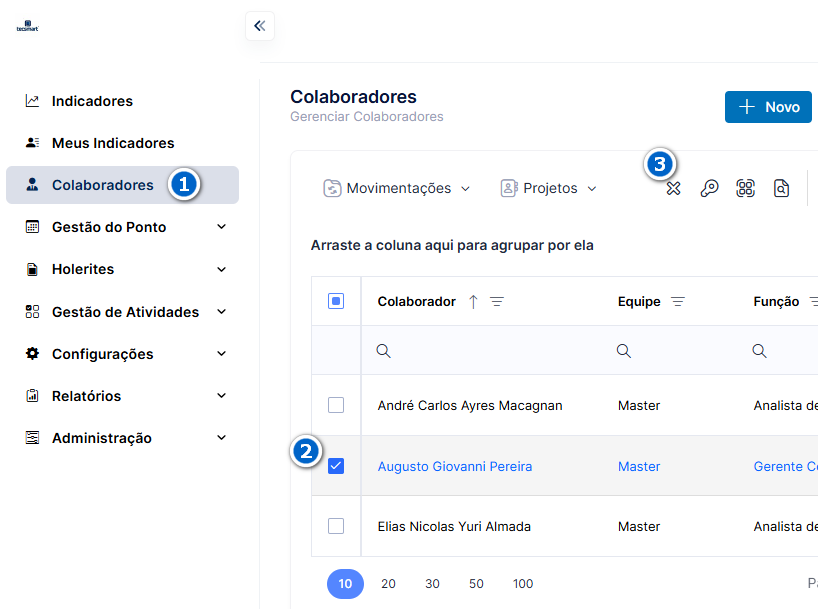
Task: Check André Carlos Ayres Macagnan row checkbox
Action: coord(336,405)
